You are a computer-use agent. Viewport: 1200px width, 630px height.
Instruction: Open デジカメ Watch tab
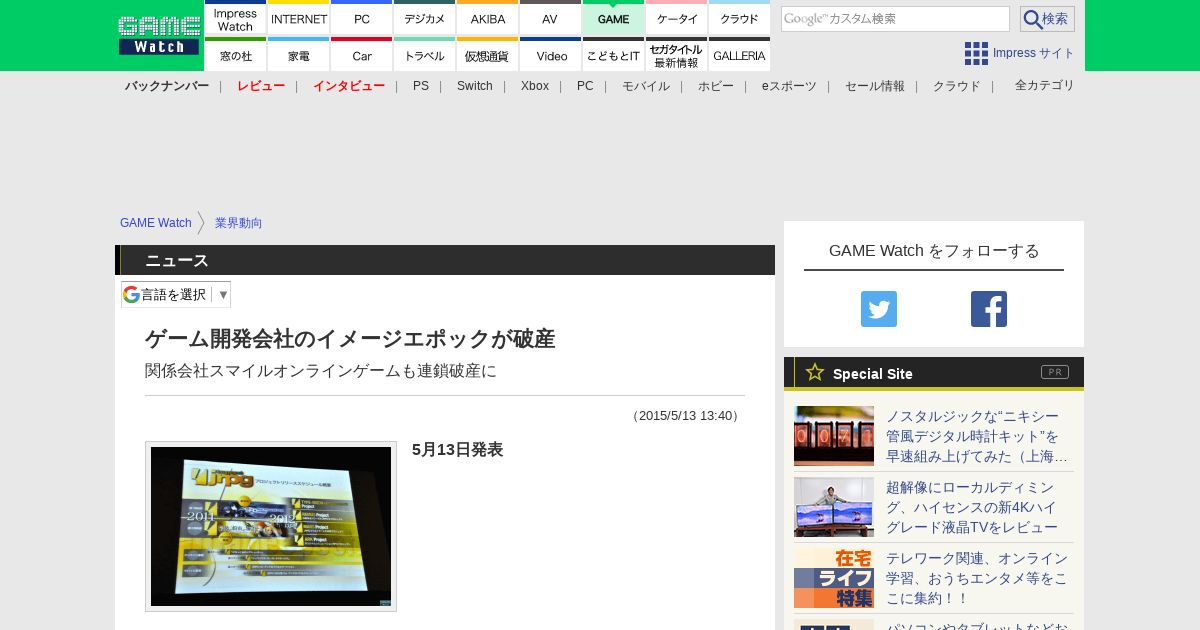click(425, 19)
